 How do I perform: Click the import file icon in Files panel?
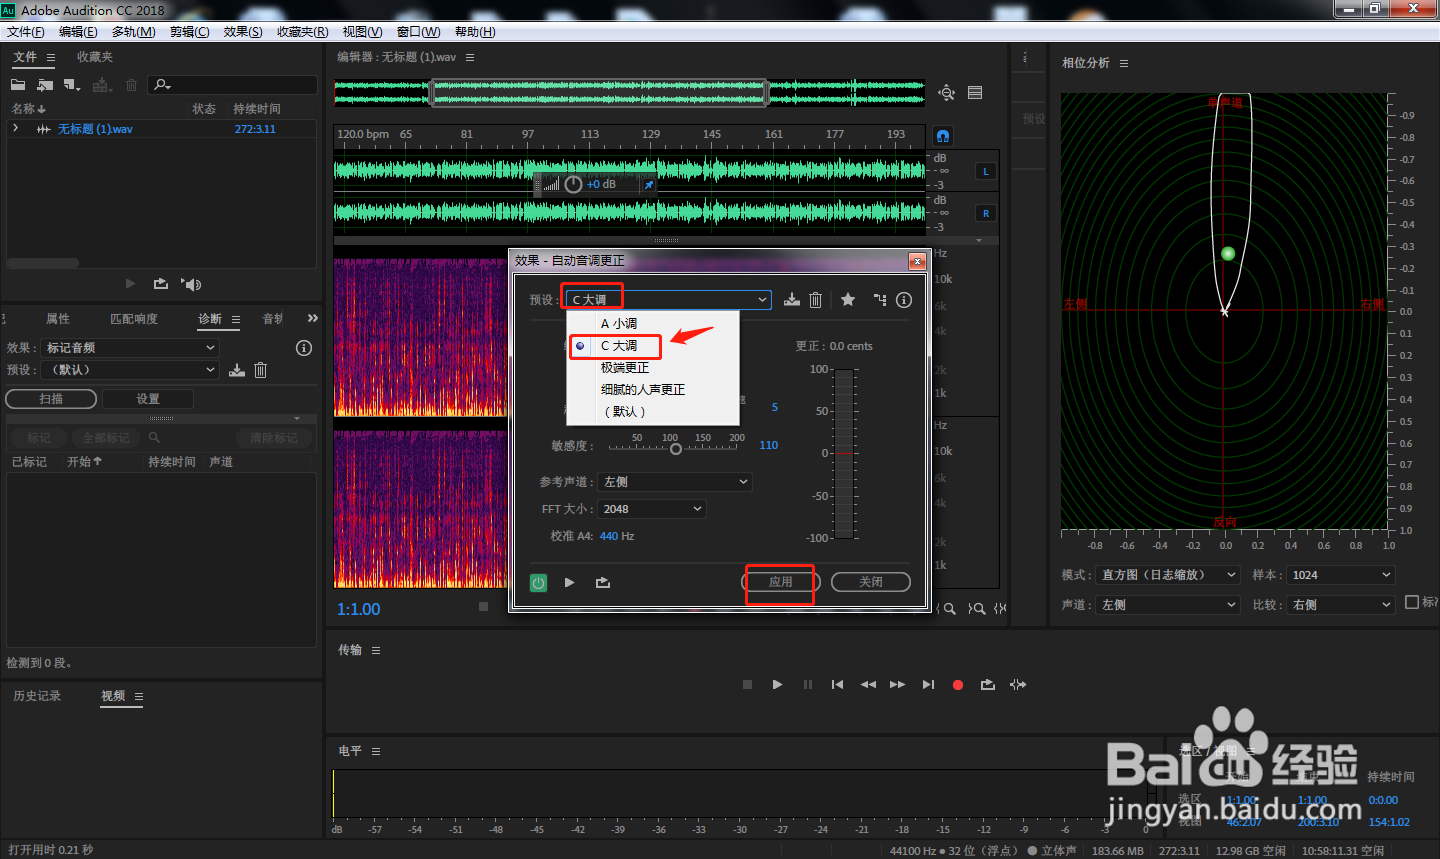pyautogui.click(x=45, y=85)
